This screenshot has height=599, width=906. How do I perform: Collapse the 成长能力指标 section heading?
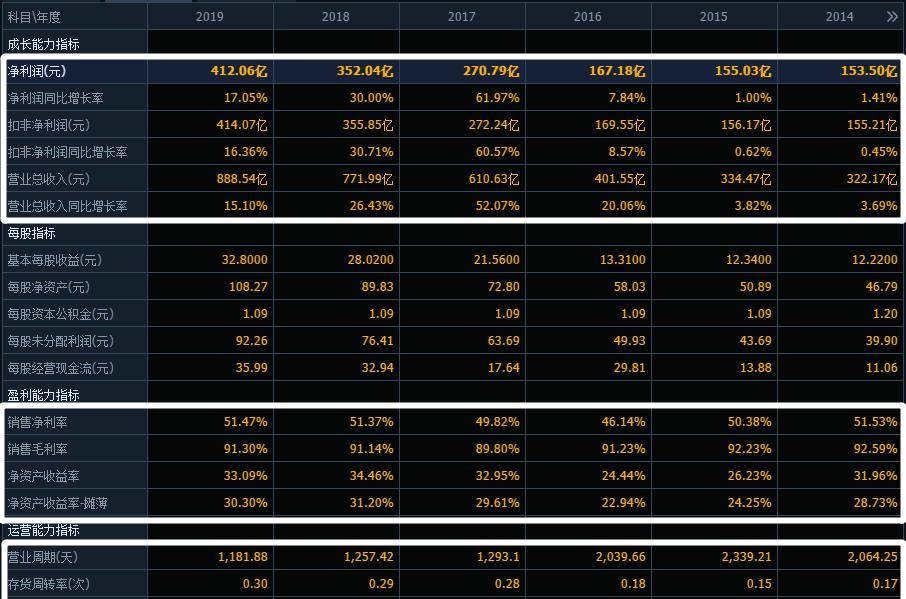click(43, 44)
